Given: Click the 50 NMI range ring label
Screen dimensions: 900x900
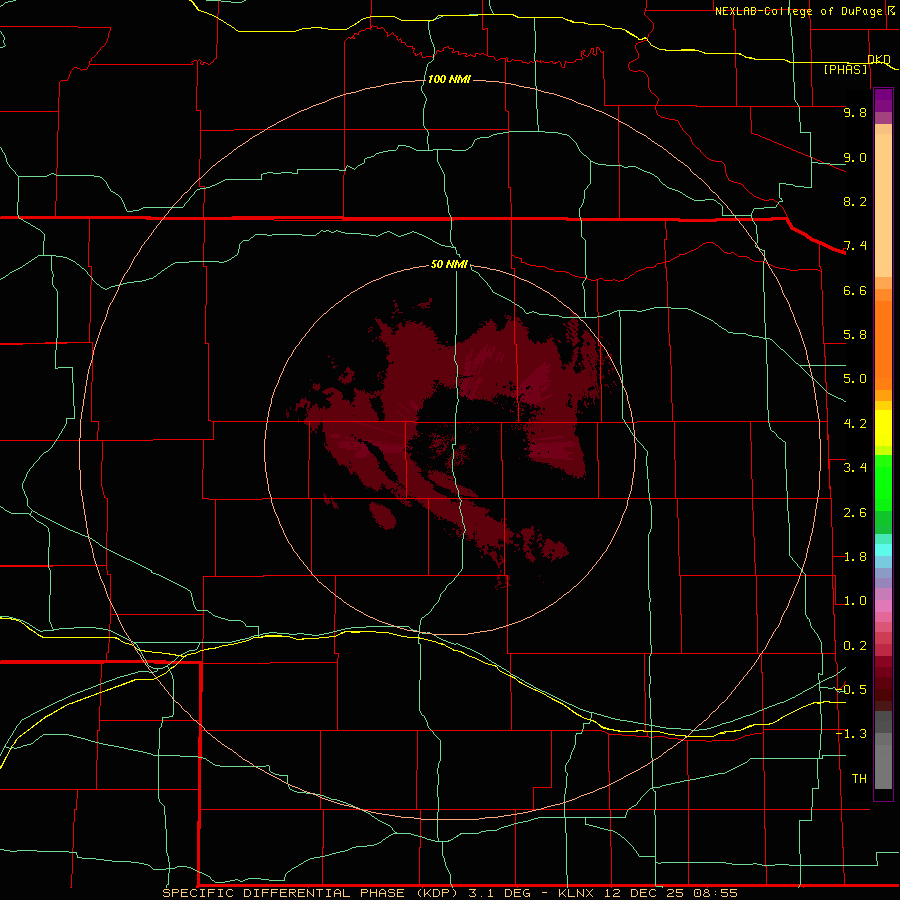Looking at the screenshot, I should click(449, 264).
